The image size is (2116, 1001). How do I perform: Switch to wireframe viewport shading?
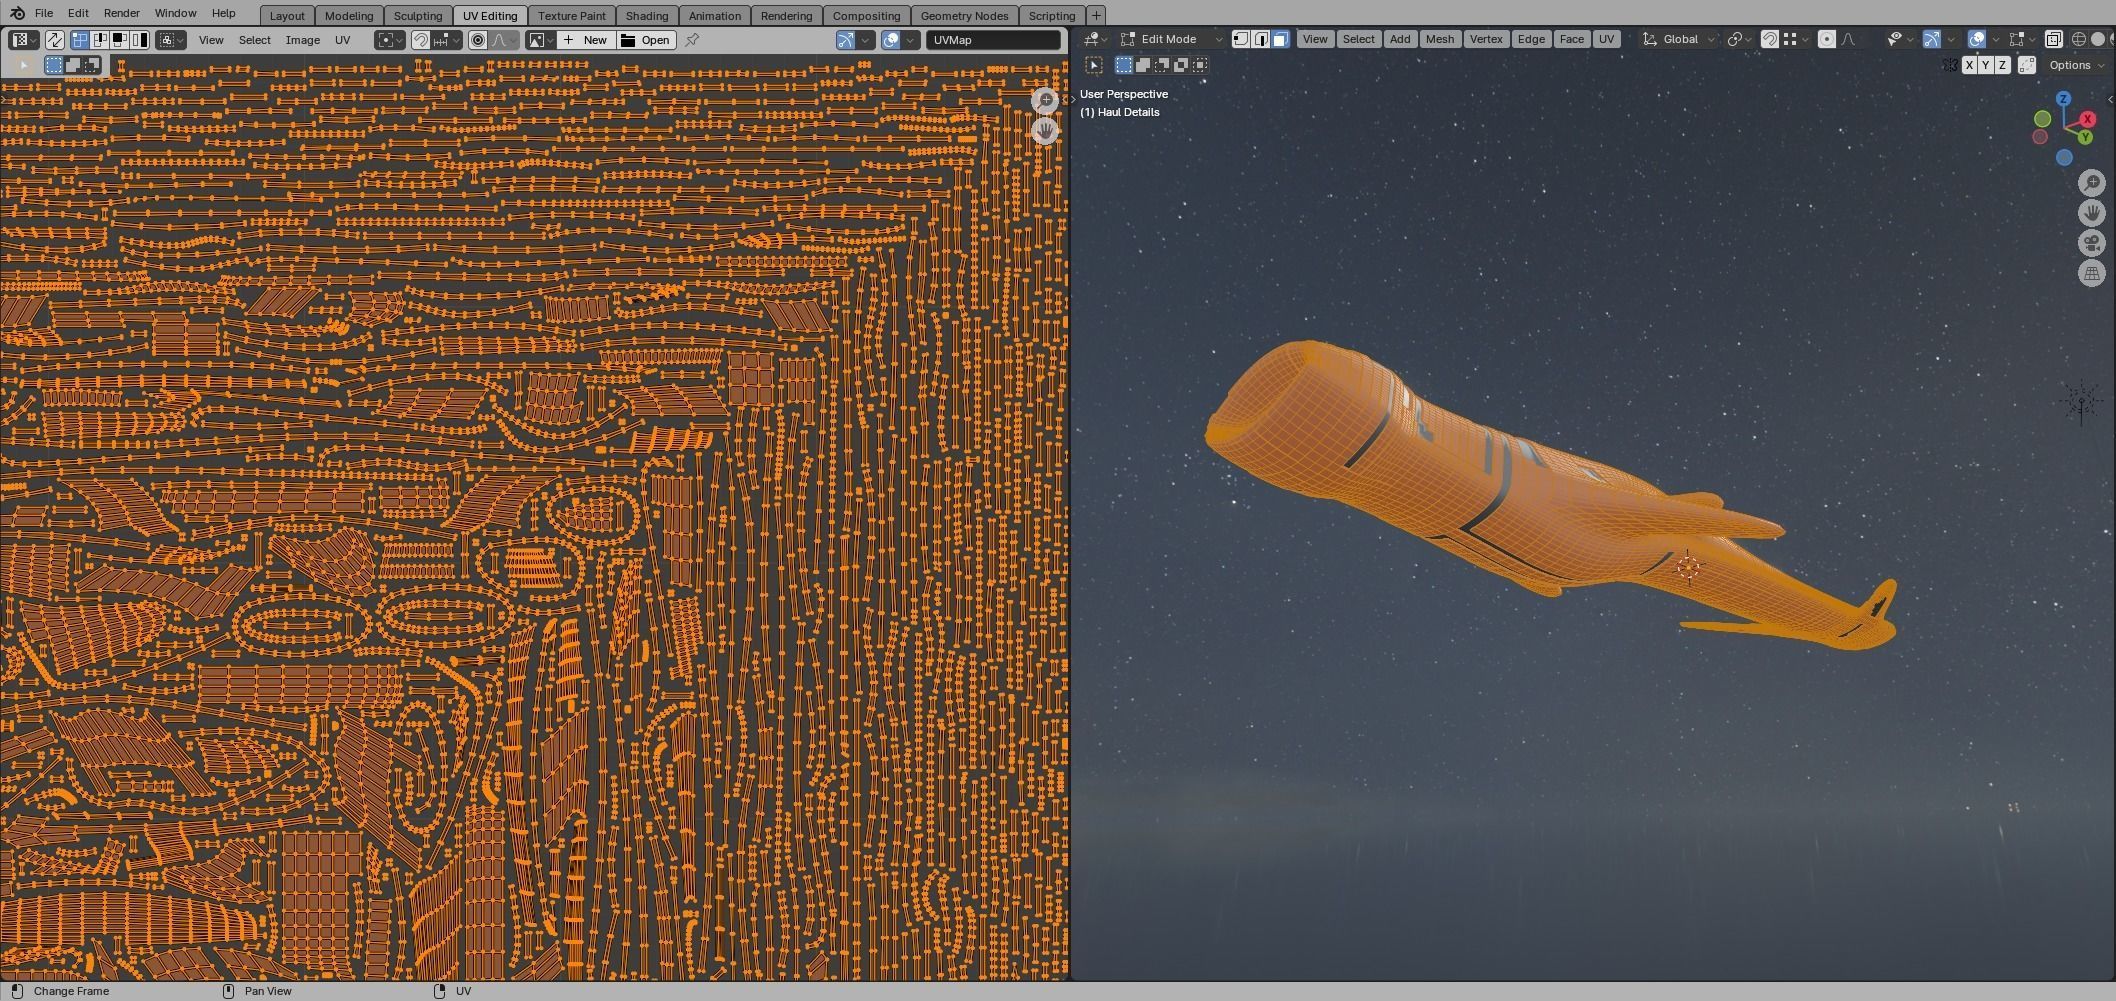(2079, 39)
